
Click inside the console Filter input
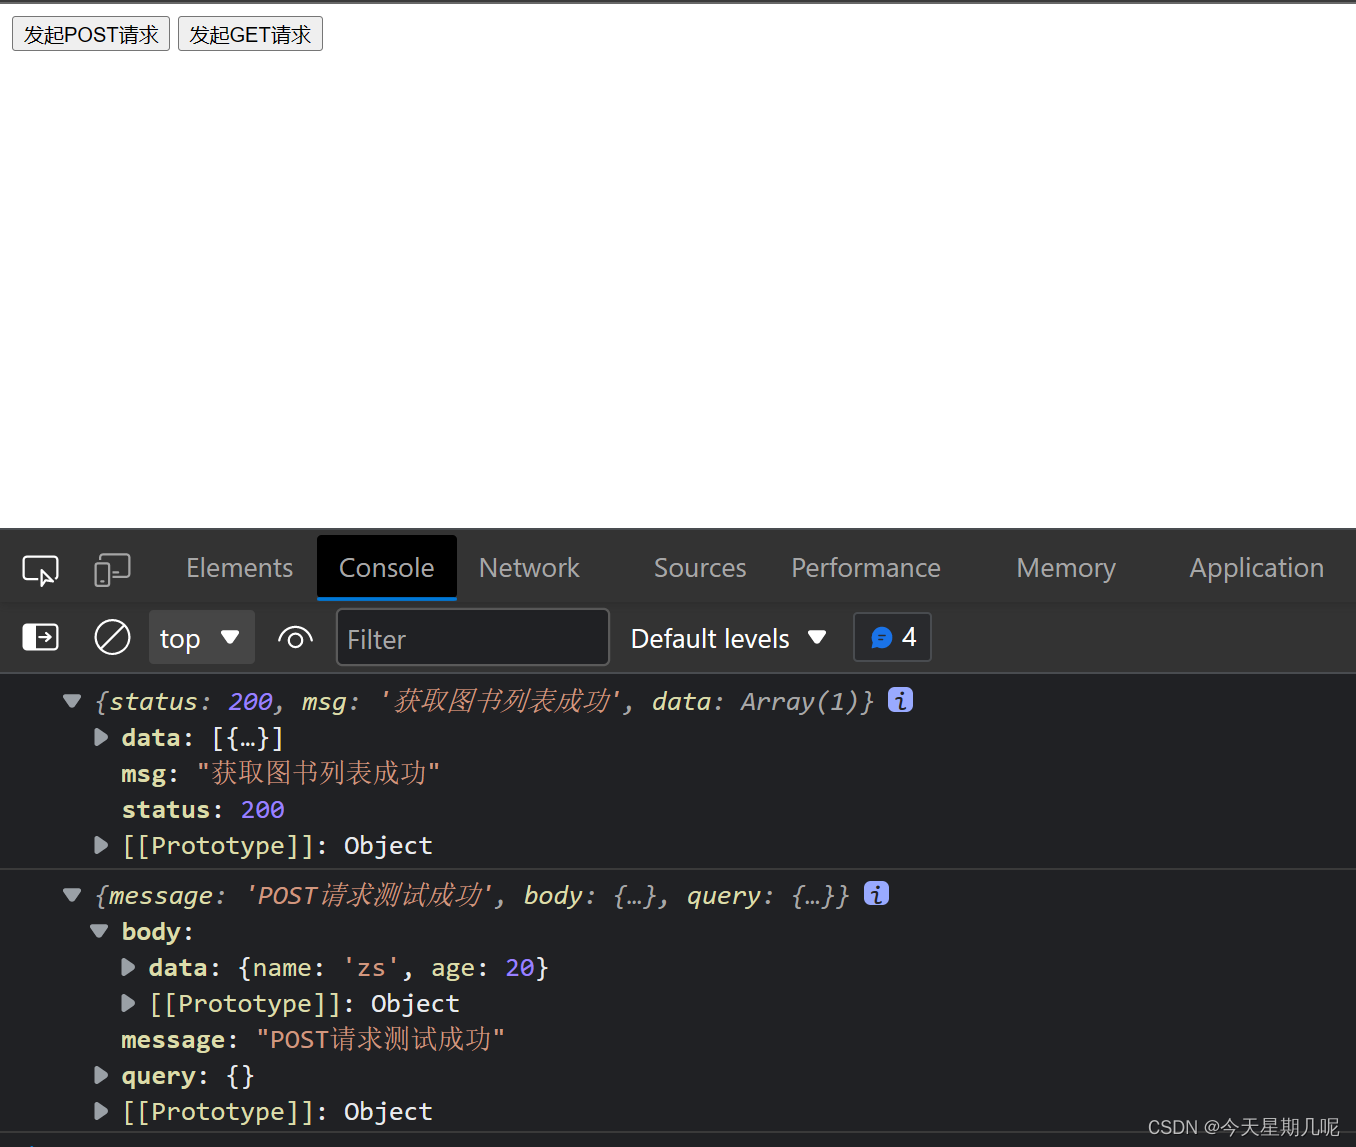tap(472, 637)
